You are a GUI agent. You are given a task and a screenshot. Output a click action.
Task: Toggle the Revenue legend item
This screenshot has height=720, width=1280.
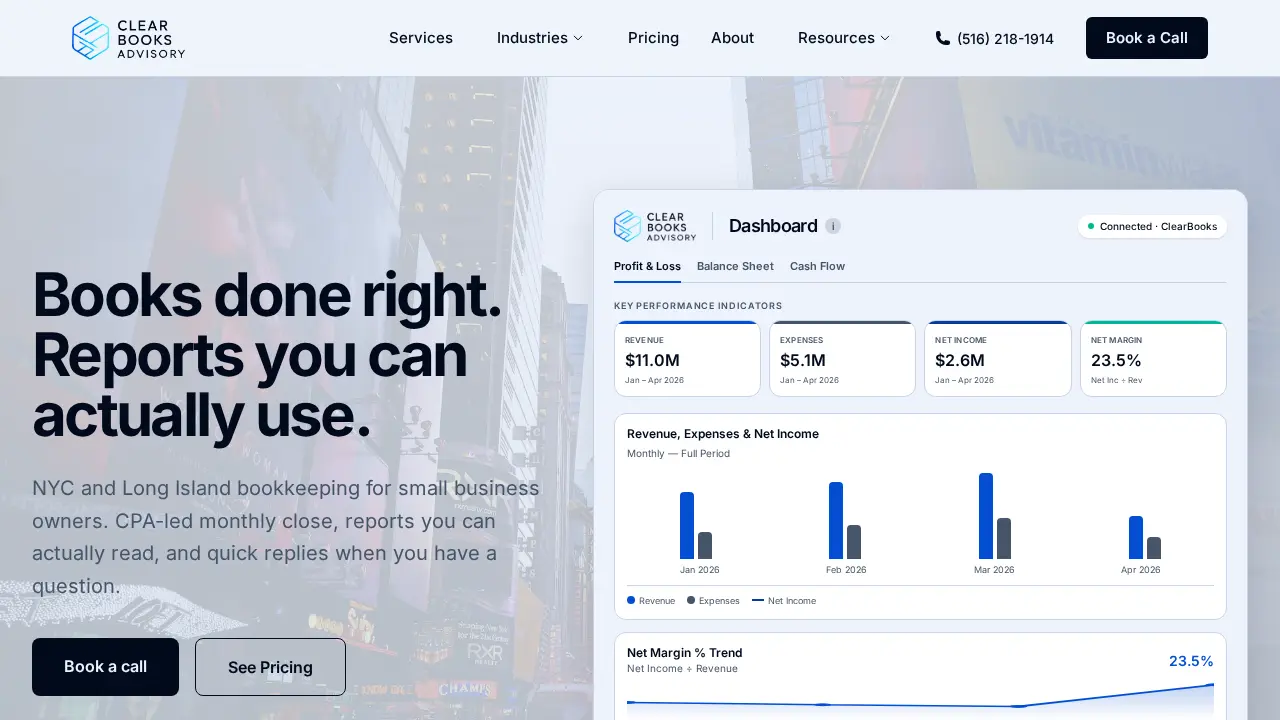point(651,601)
